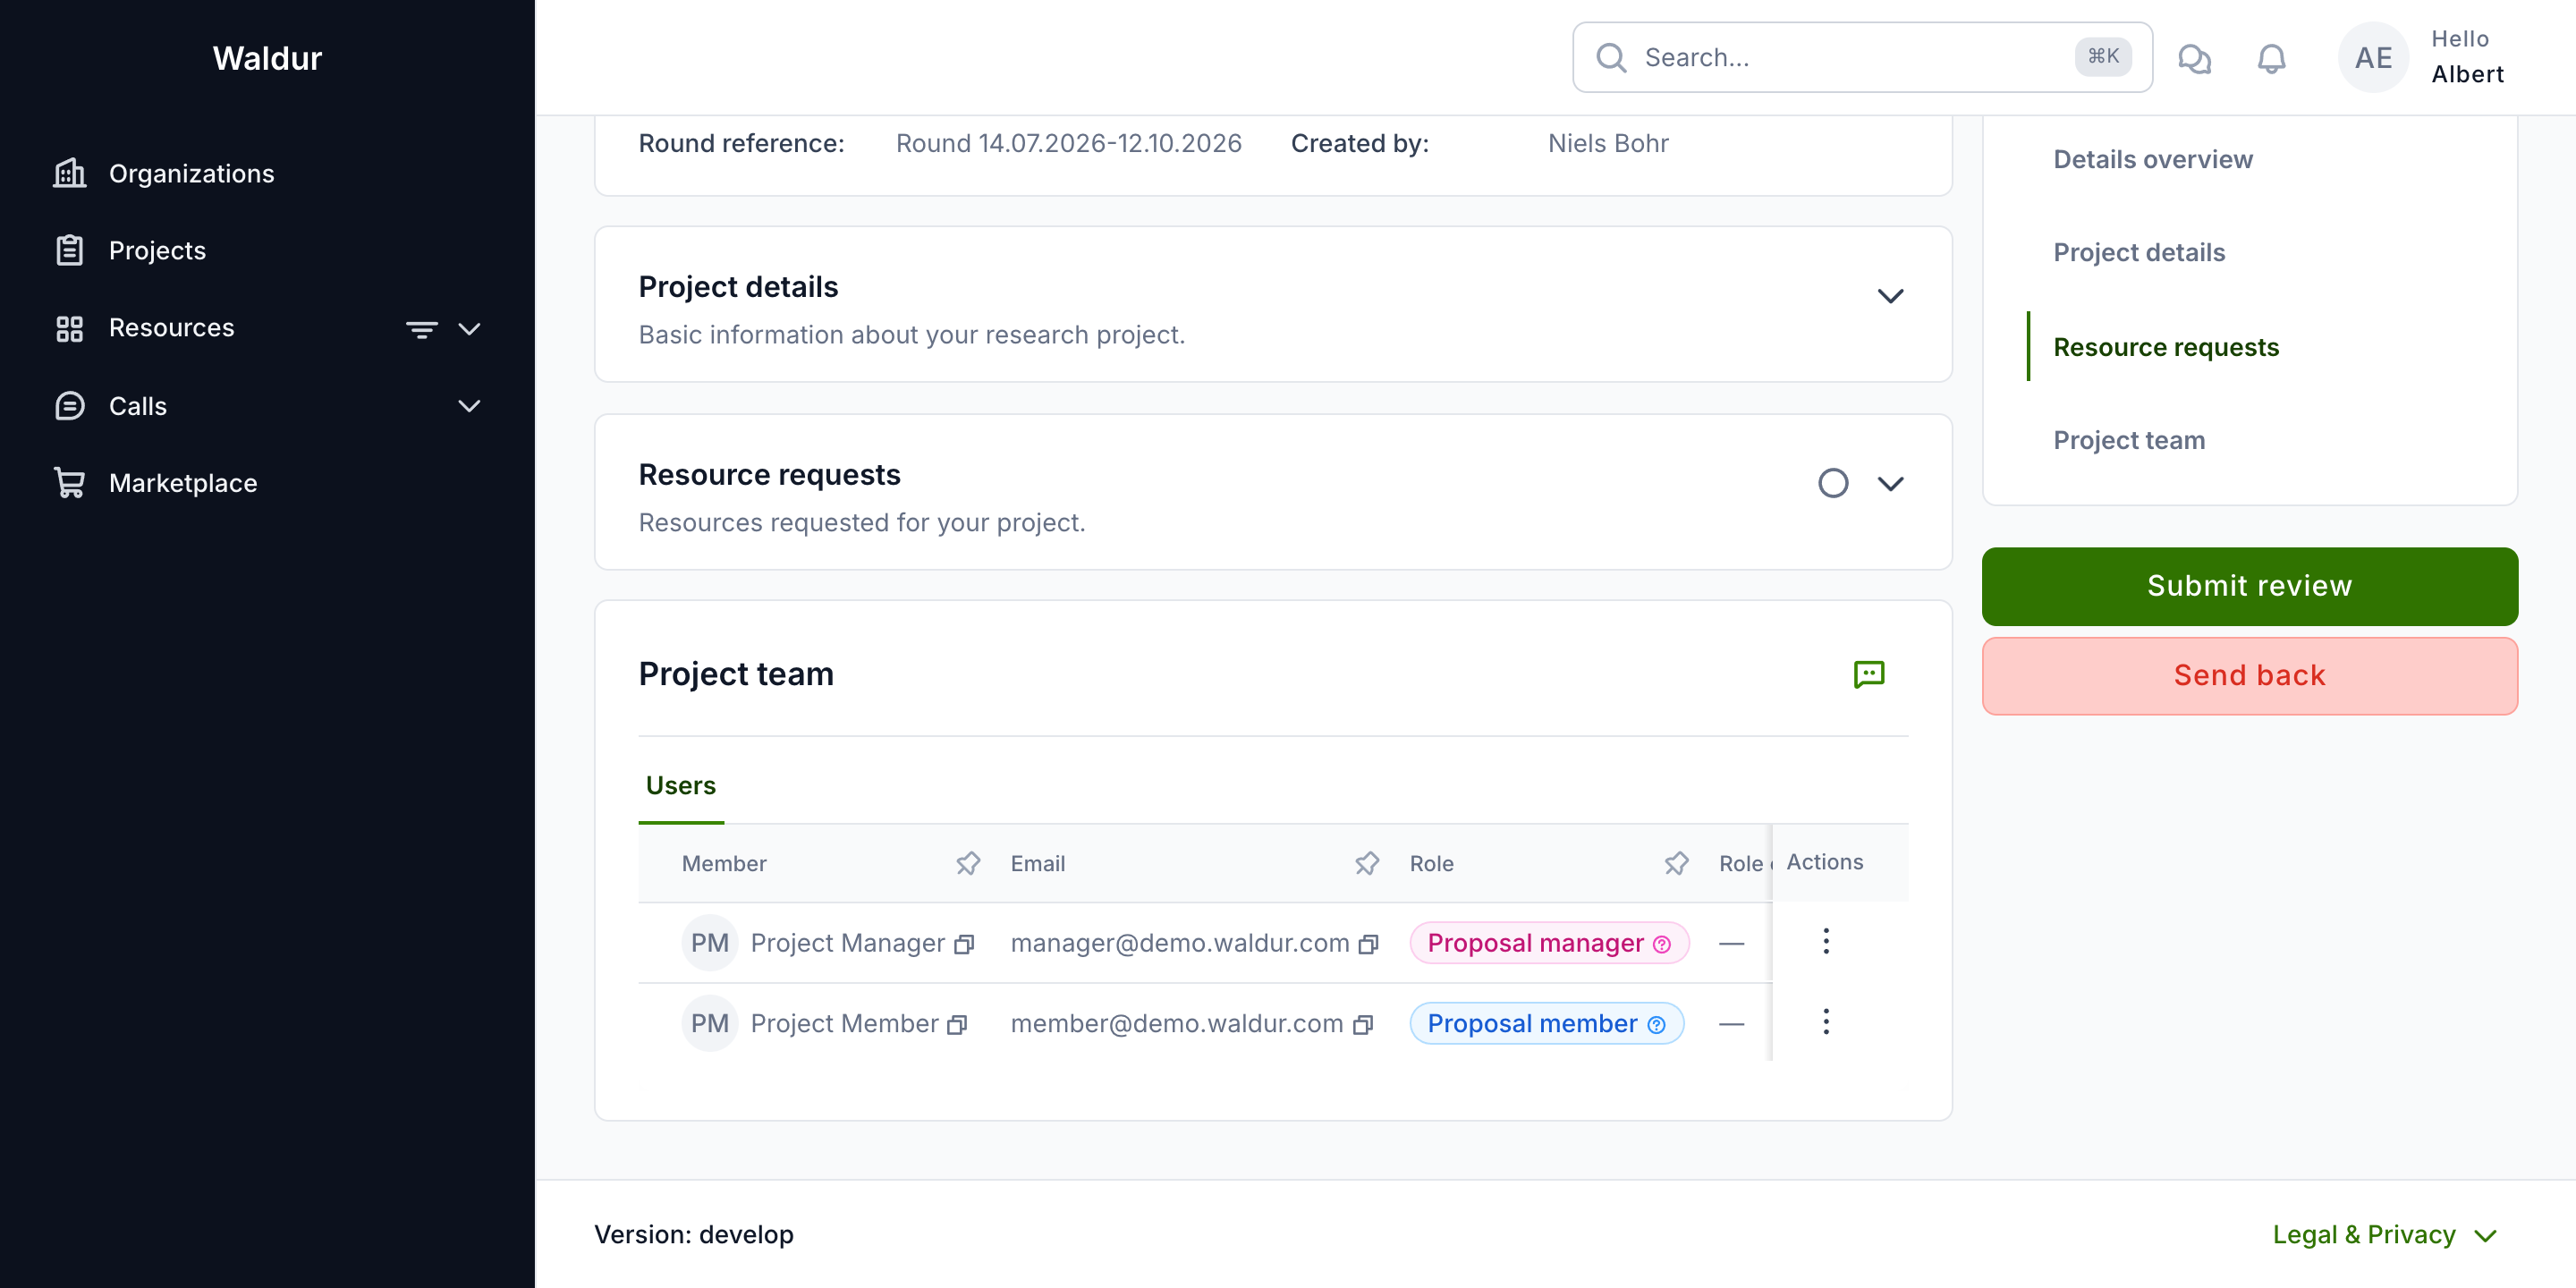Image resolution: width=2576 pixels, height=1288 pixels.
Task: Click Version: develop footer text
Action: 693,1234
